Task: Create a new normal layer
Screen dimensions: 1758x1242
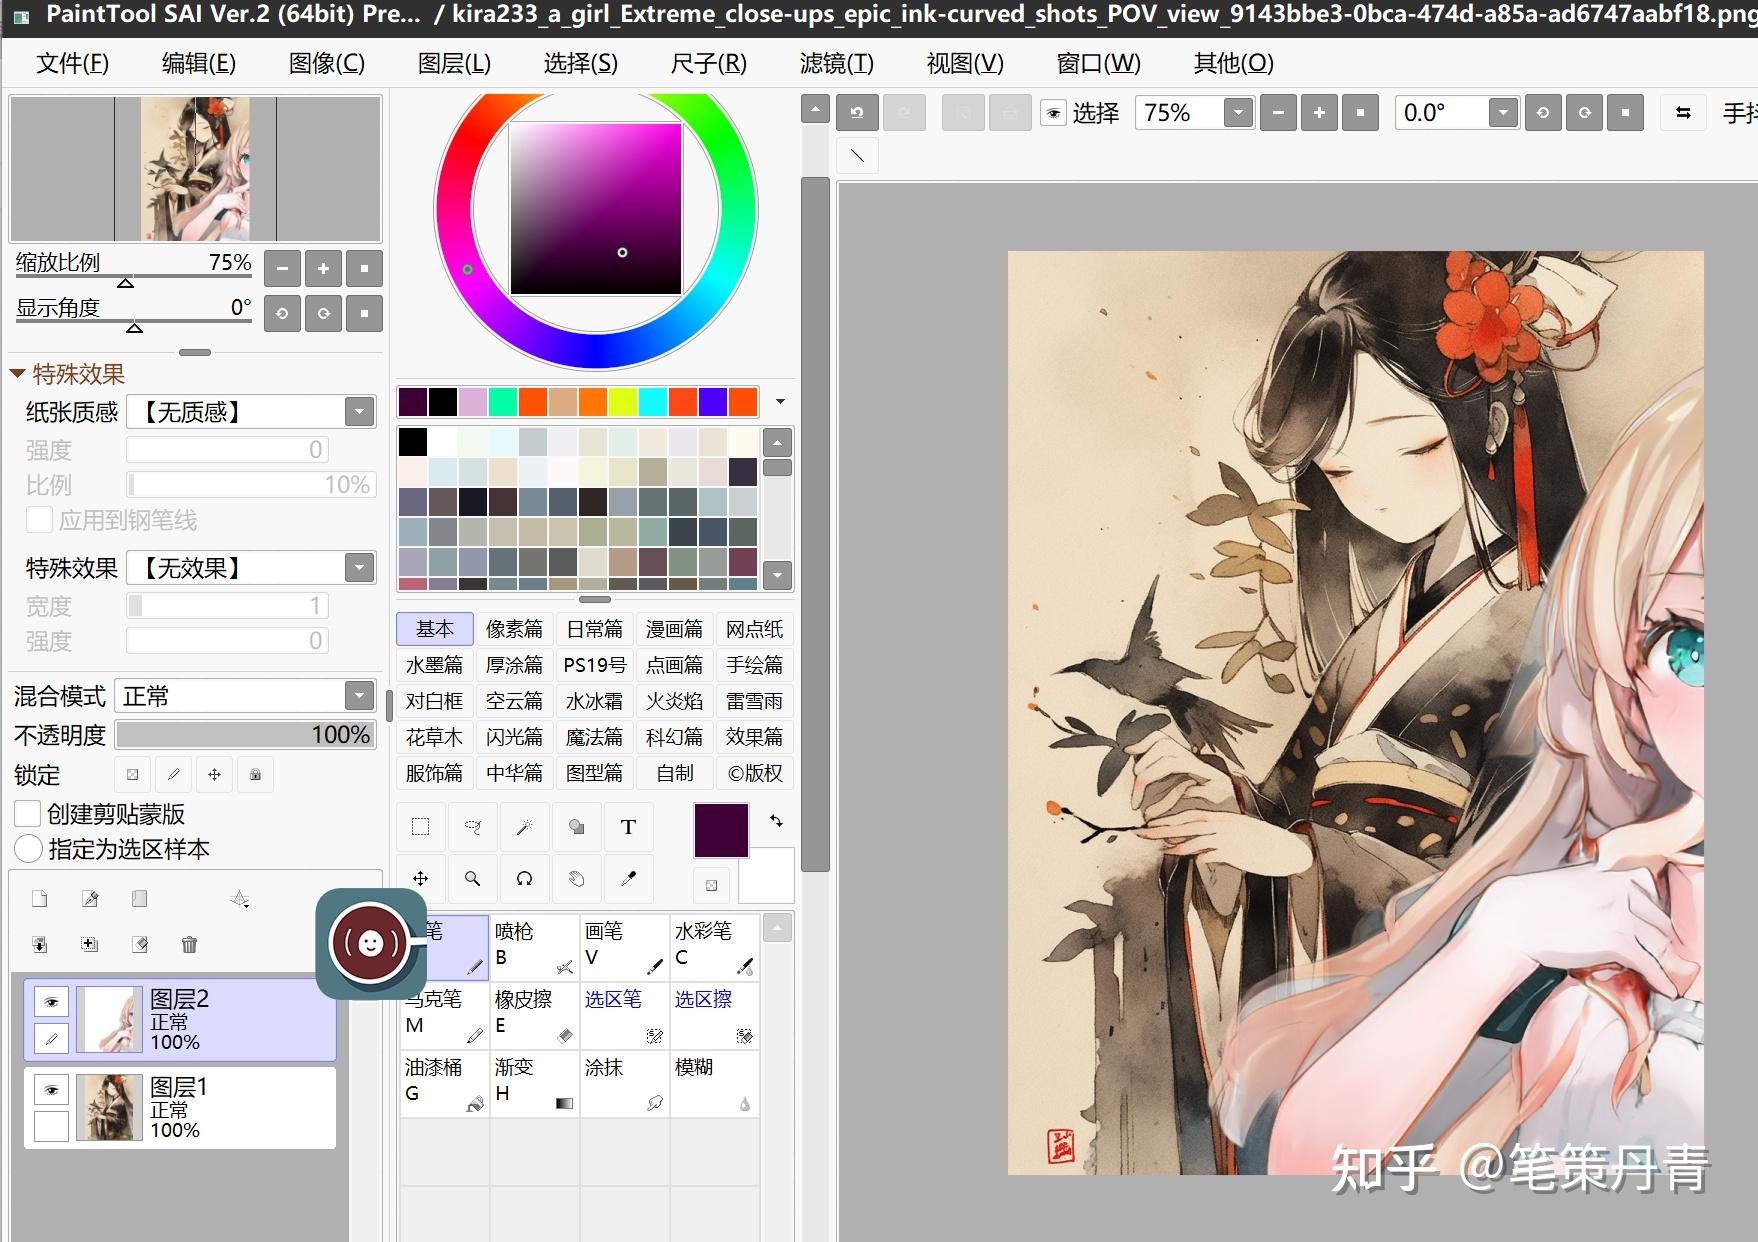Action: pyautogui.click(x=40, y=898)
